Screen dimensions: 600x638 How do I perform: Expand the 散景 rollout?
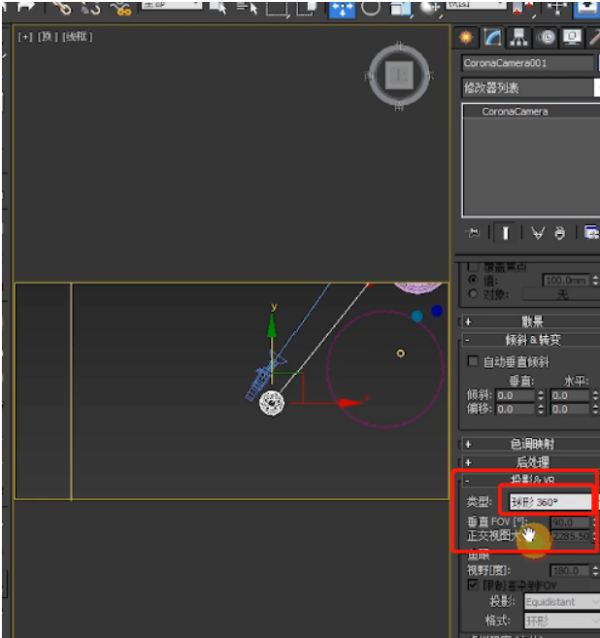pos(530,322)
